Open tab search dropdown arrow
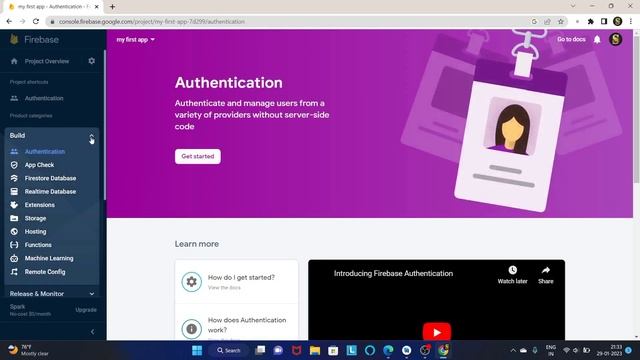Screen dimensions: 640x360 coord(573,6)
